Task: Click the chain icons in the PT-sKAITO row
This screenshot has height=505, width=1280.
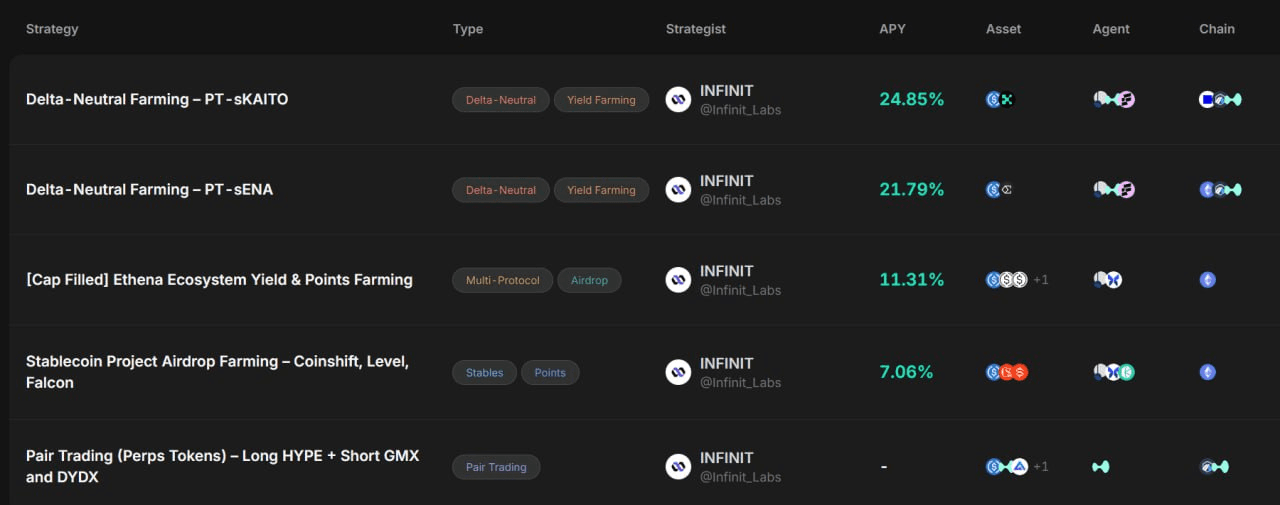Action: coord(1220,99)
